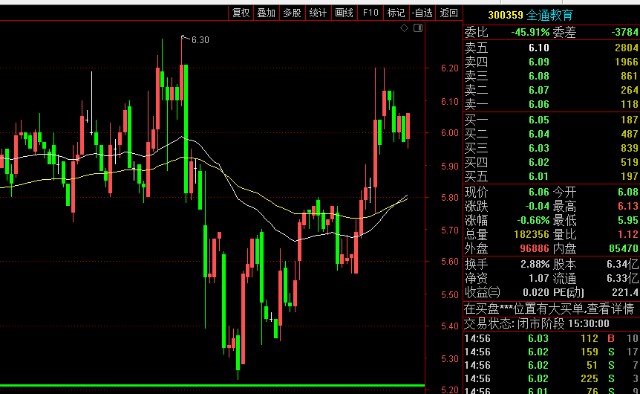Click the diamond icon above the chart

(x=404, y=28)
